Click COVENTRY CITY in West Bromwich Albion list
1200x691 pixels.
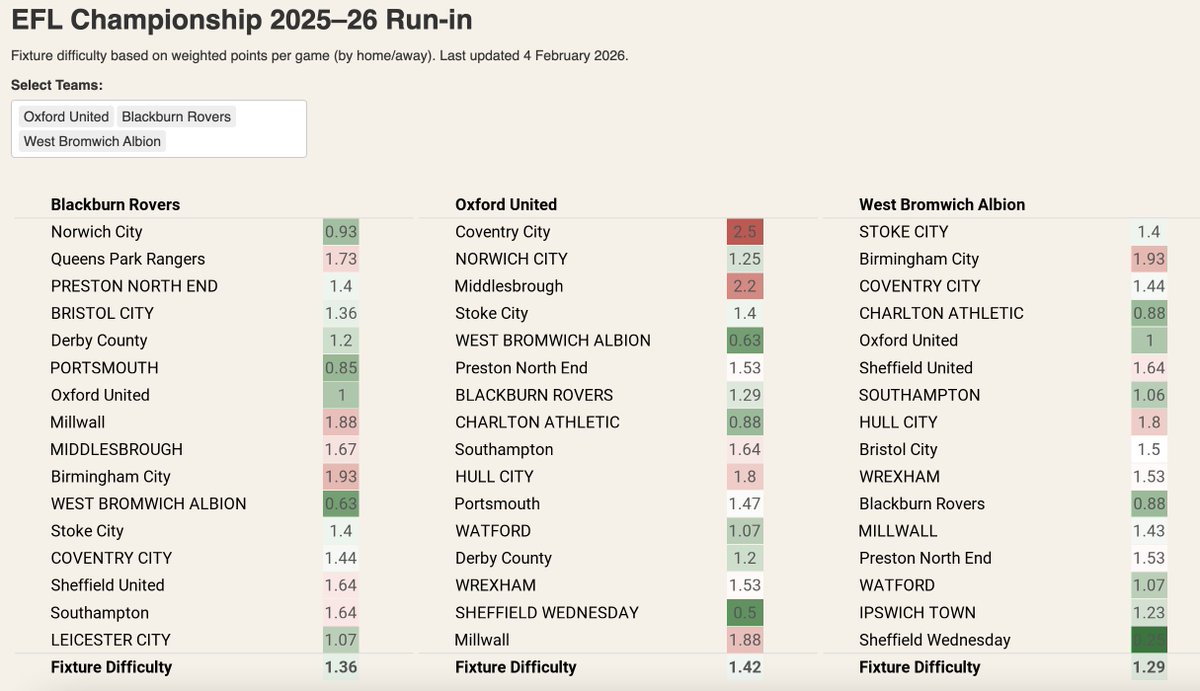coord(920,286)
